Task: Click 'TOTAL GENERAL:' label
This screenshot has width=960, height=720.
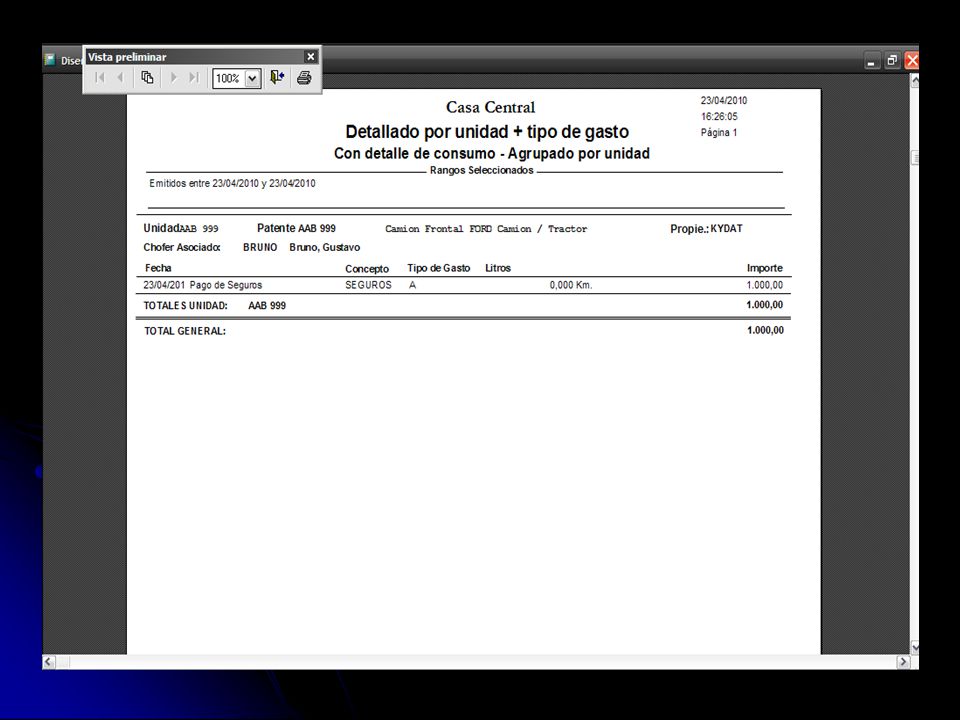Action: pos(185,331)
